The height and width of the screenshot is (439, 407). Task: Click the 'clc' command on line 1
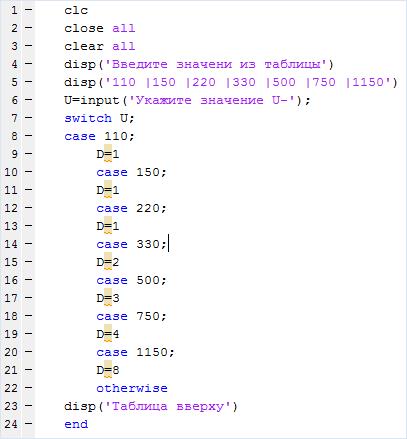[x=76, y=10]
